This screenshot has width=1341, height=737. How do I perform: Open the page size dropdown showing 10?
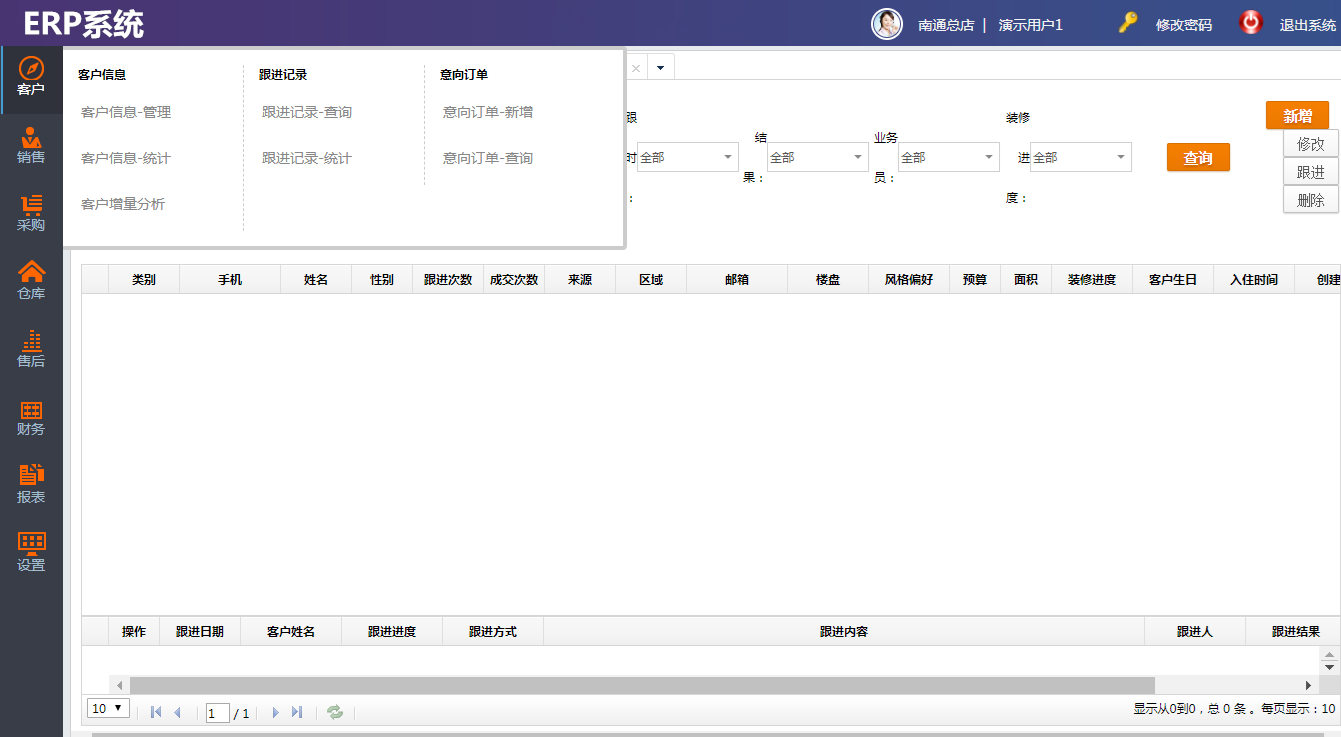pyautogui.click(x=109, y=709)
